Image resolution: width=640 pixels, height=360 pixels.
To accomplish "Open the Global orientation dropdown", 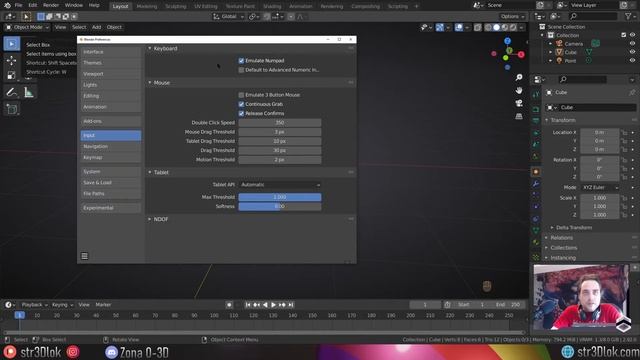I will [229, 16].
